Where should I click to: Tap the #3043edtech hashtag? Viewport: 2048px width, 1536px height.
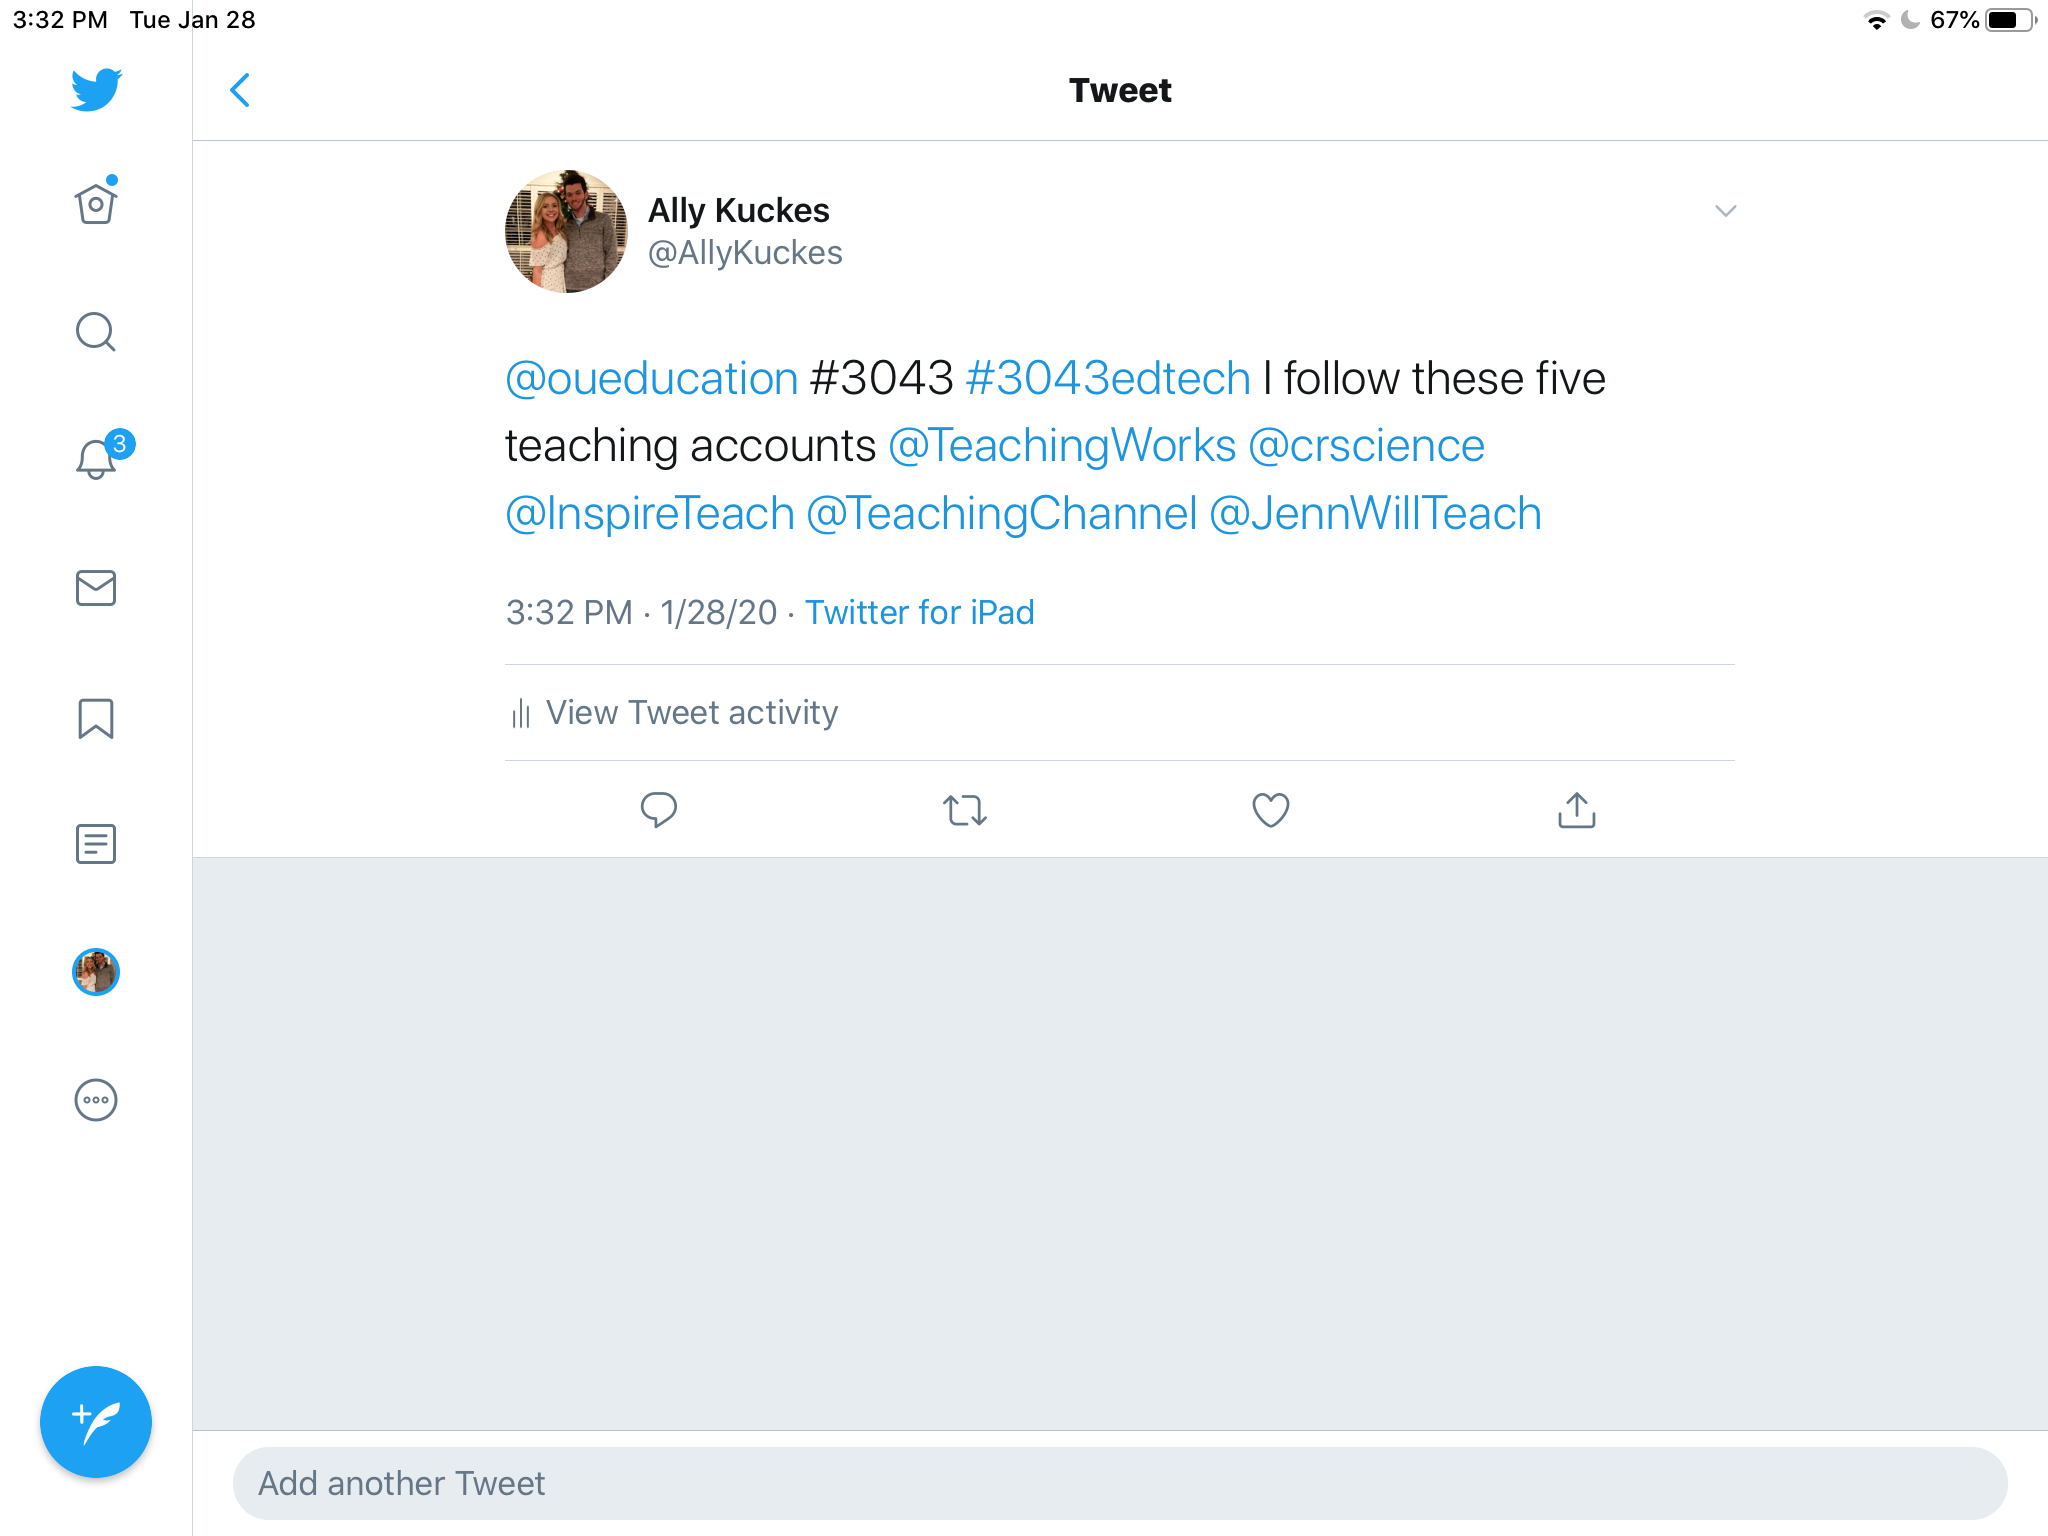pyautogui.click(x=1108, y=379)
